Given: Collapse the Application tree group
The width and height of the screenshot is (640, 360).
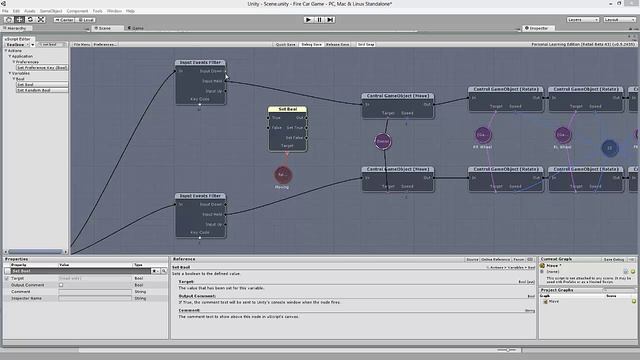Looking at the screenshot, I should [x=10, y=56].
